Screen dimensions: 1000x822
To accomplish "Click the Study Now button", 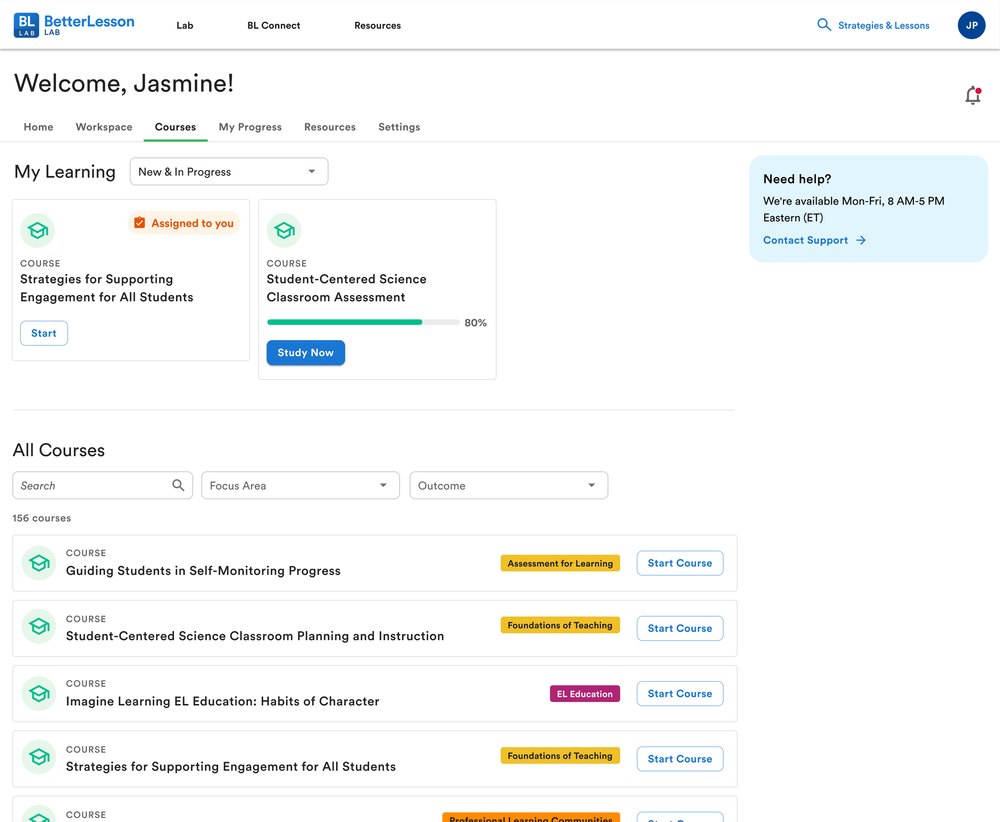I will point(305,353).
